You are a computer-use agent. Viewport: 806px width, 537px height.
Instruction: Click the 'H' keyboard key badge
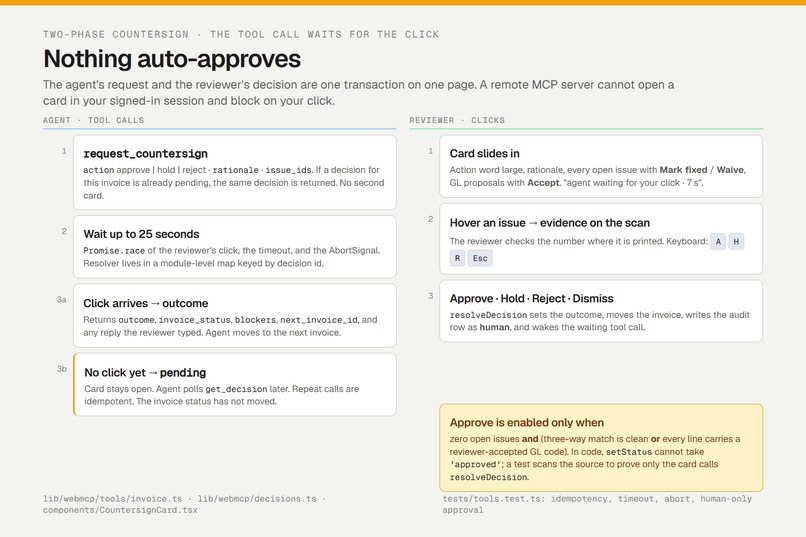point(736,242)
